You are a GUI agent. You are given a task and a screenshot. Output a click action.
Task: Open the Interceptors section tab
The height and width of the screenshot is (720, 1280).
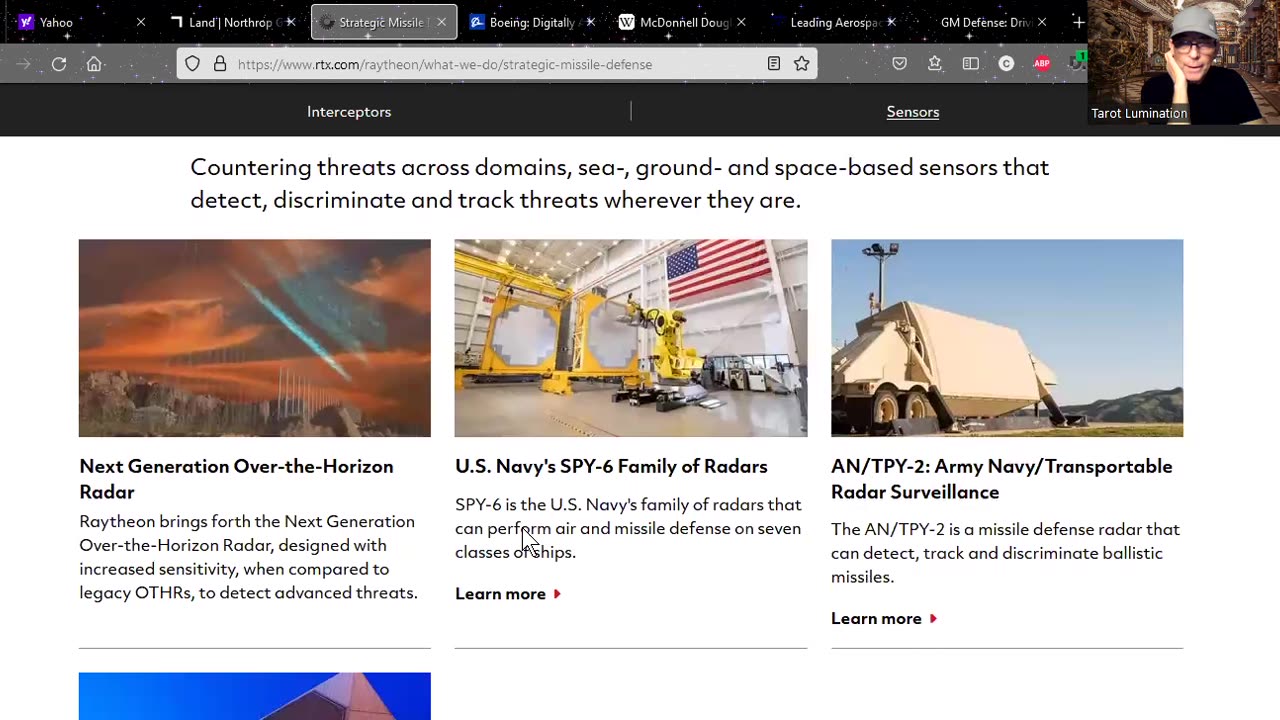pos(349,112)
